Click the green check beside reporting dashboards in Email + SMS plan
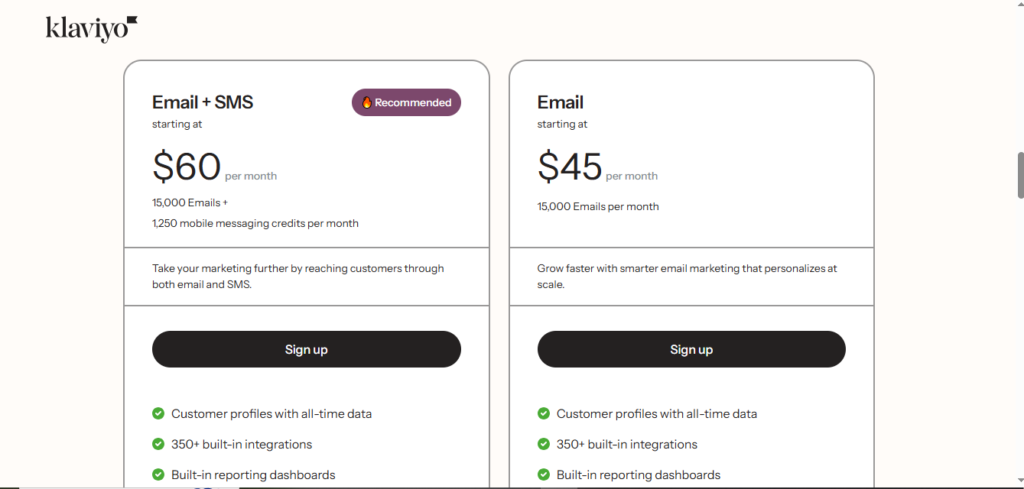This screenshot has height=489, width=1024. pos(158,475)
